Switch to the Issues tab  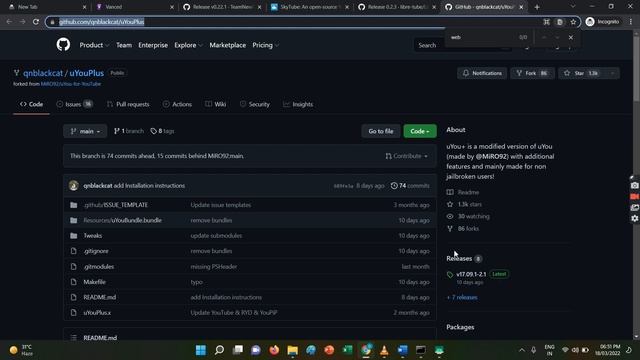74,104
